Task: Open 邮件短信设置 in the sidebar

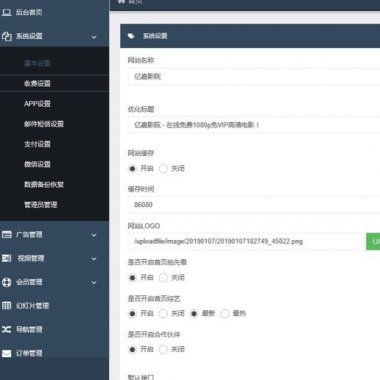Action: tap(44, 124)
